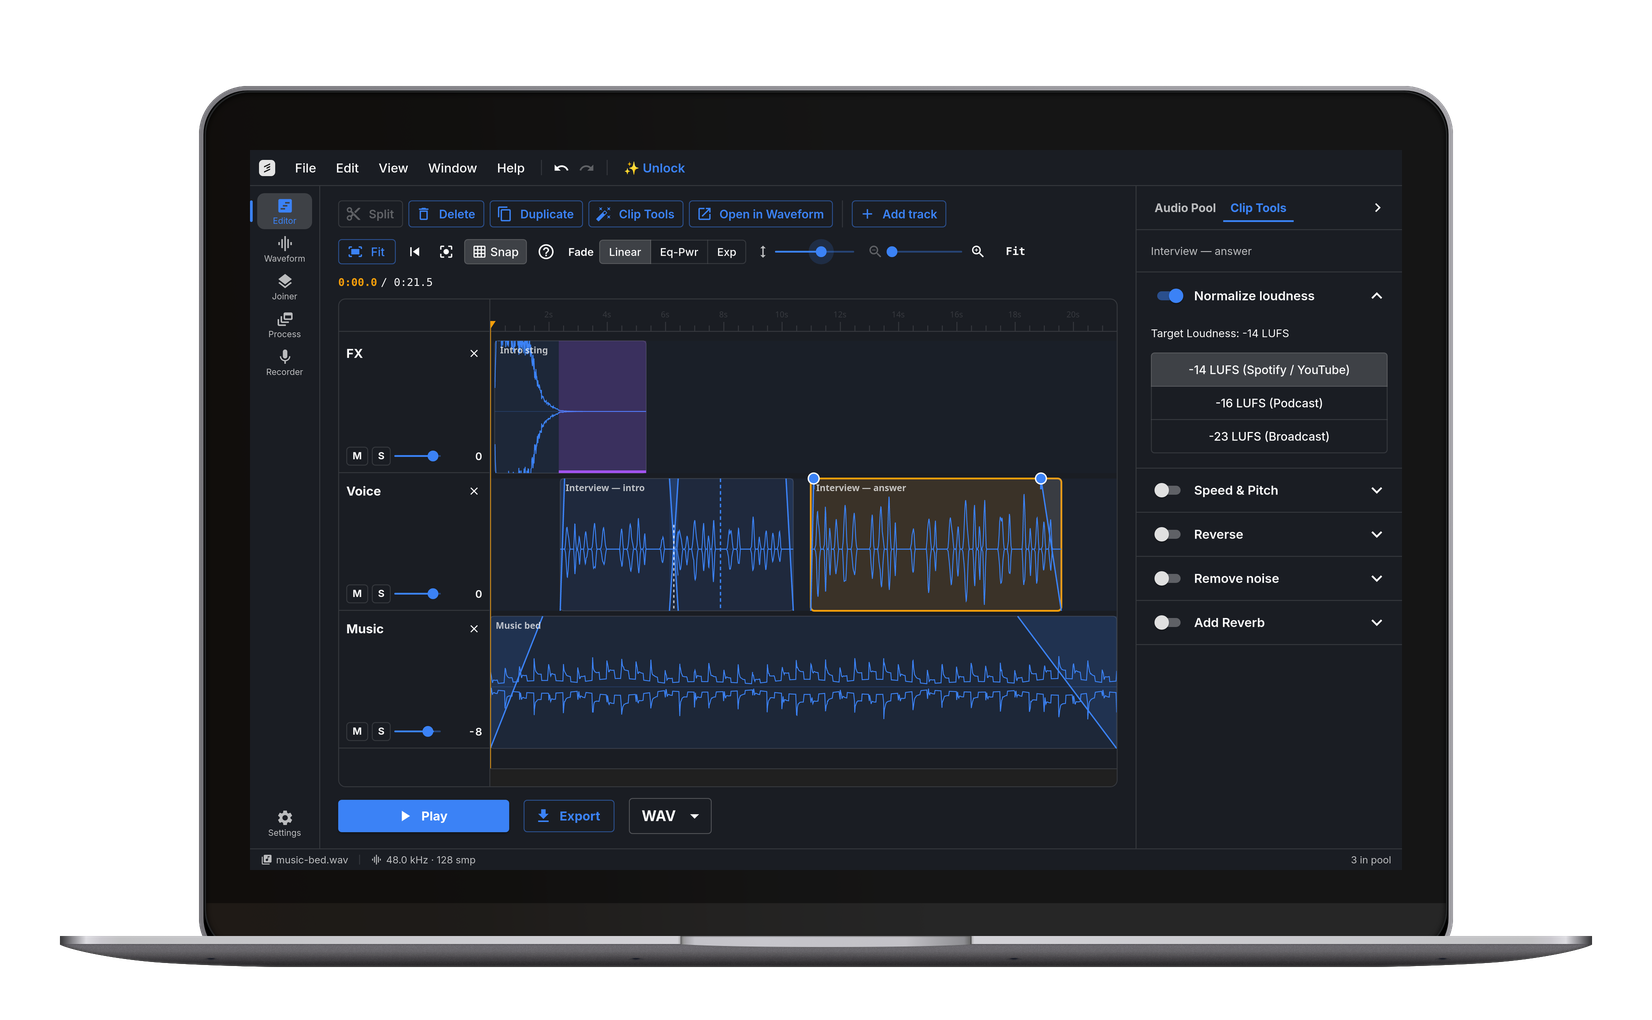Open the Joiner tool in sidebar

tap(284, 287)
